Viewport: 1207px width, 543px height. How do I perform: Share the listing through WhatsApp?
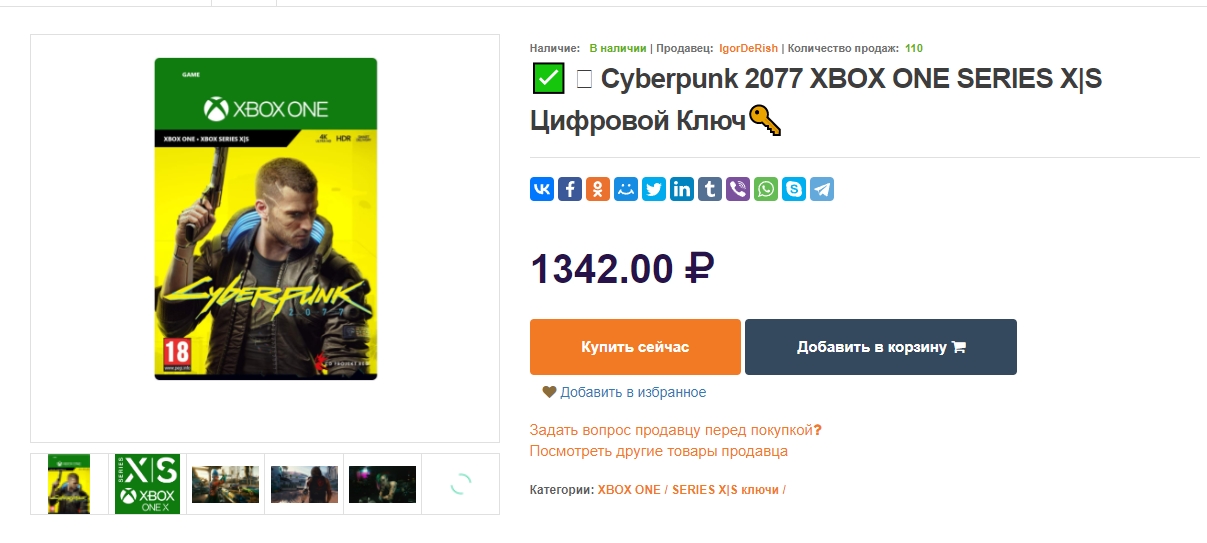pyautogui.click(x=766, y=189)
